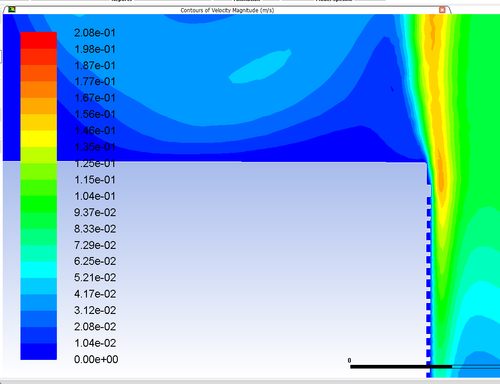Click legend value 1.25e-01
This screenshot has height=384, width=500.
coord(95,164)
